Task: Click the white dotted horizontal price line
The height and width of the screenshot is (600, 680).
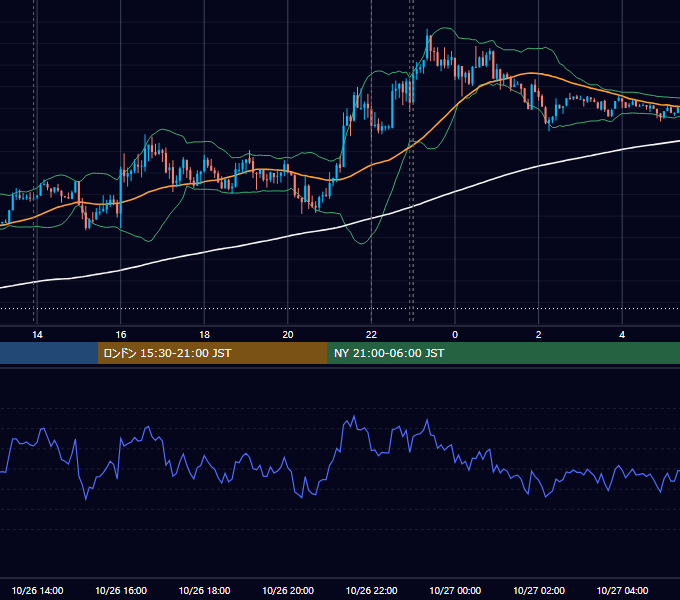Action: (x=340, y=309)
